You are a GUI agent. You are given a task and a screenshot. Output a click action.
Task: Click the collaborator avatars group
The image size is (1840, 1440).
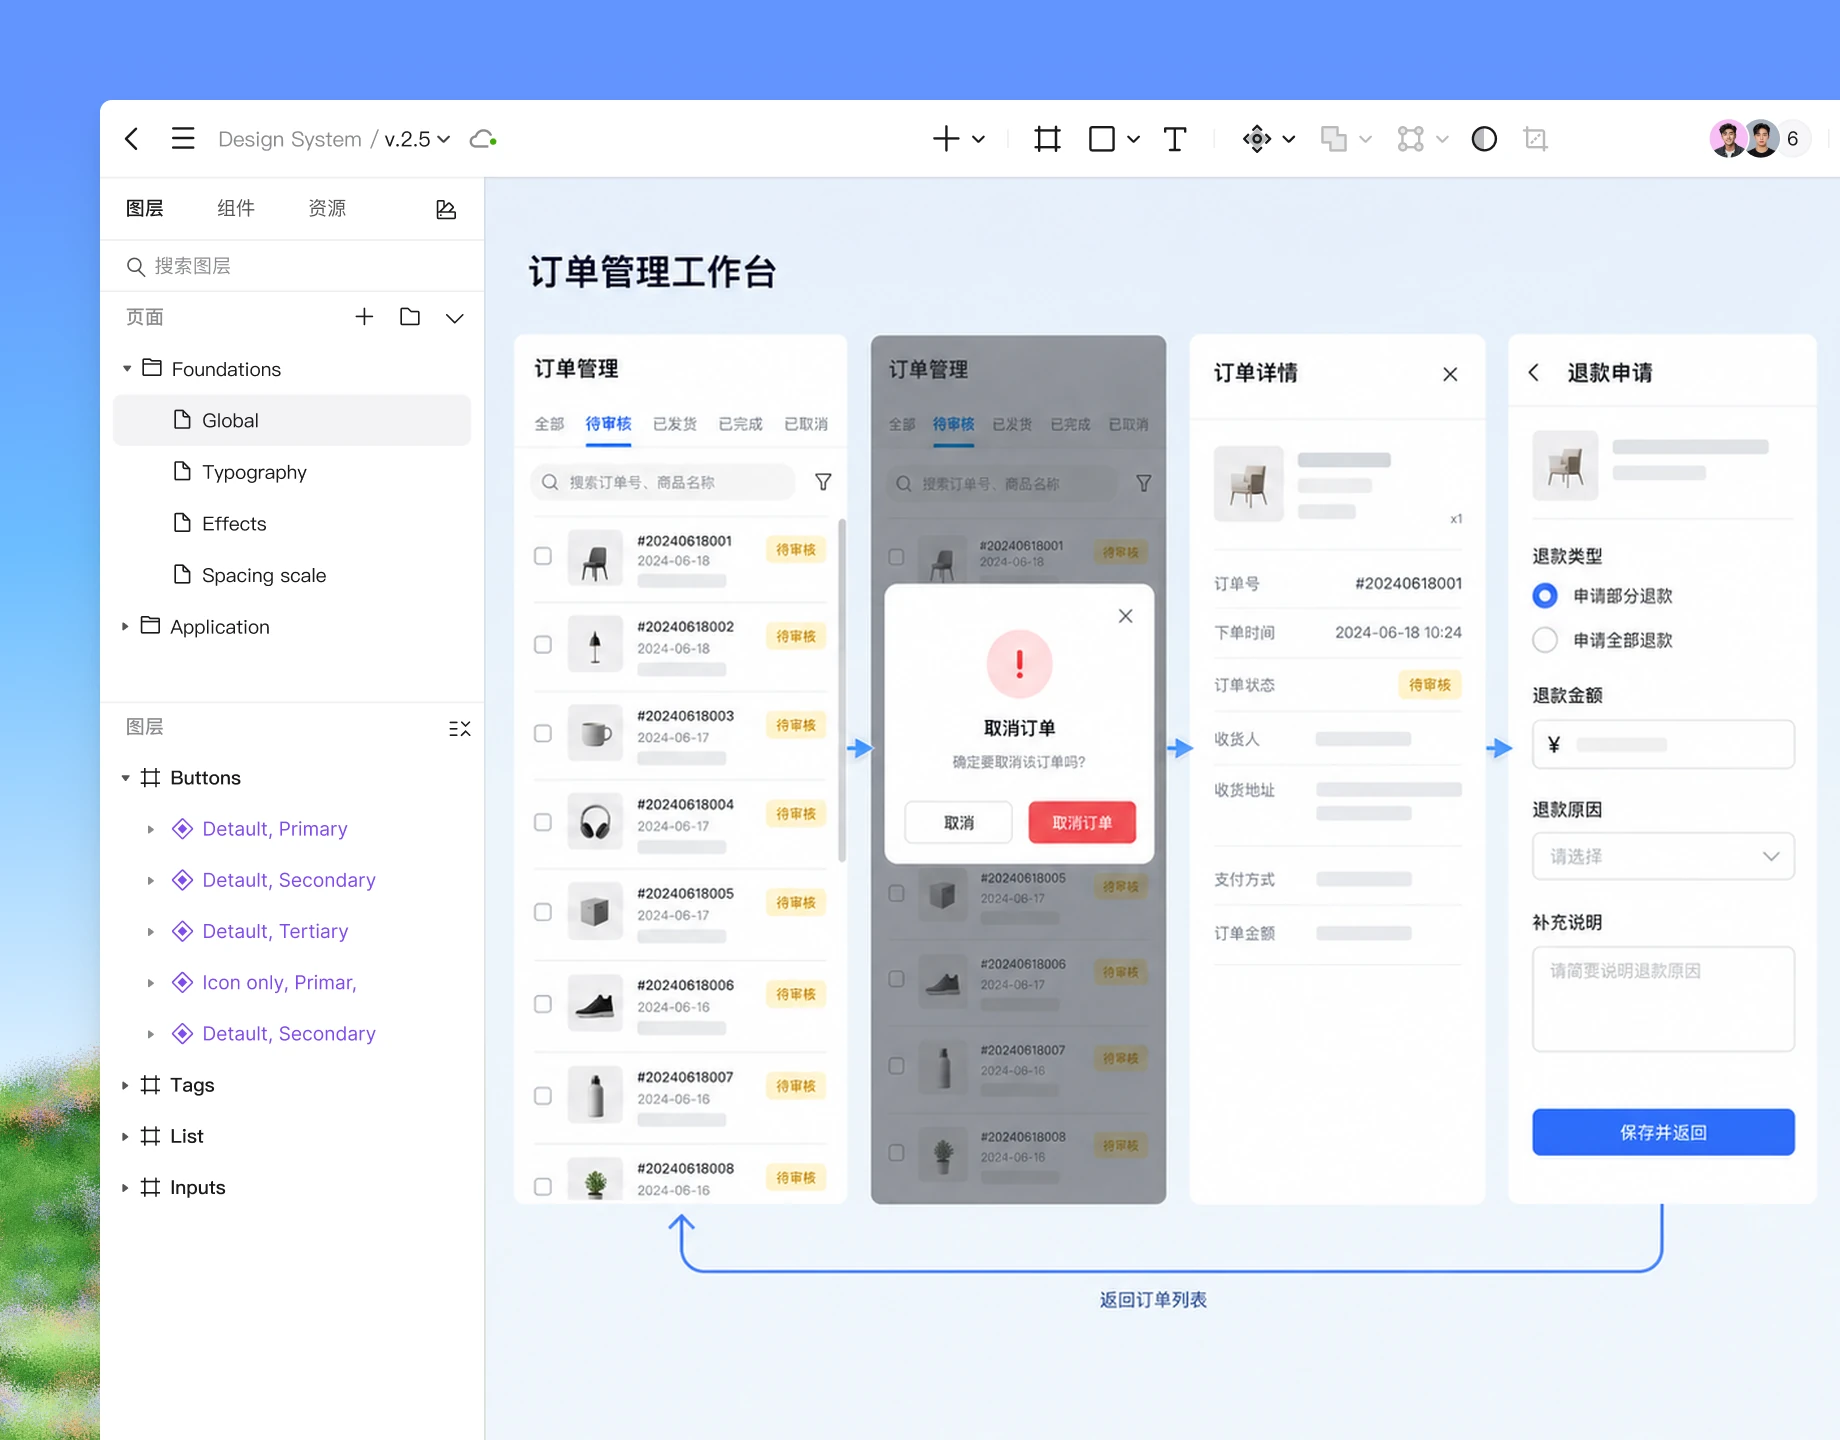point(1760,139)
